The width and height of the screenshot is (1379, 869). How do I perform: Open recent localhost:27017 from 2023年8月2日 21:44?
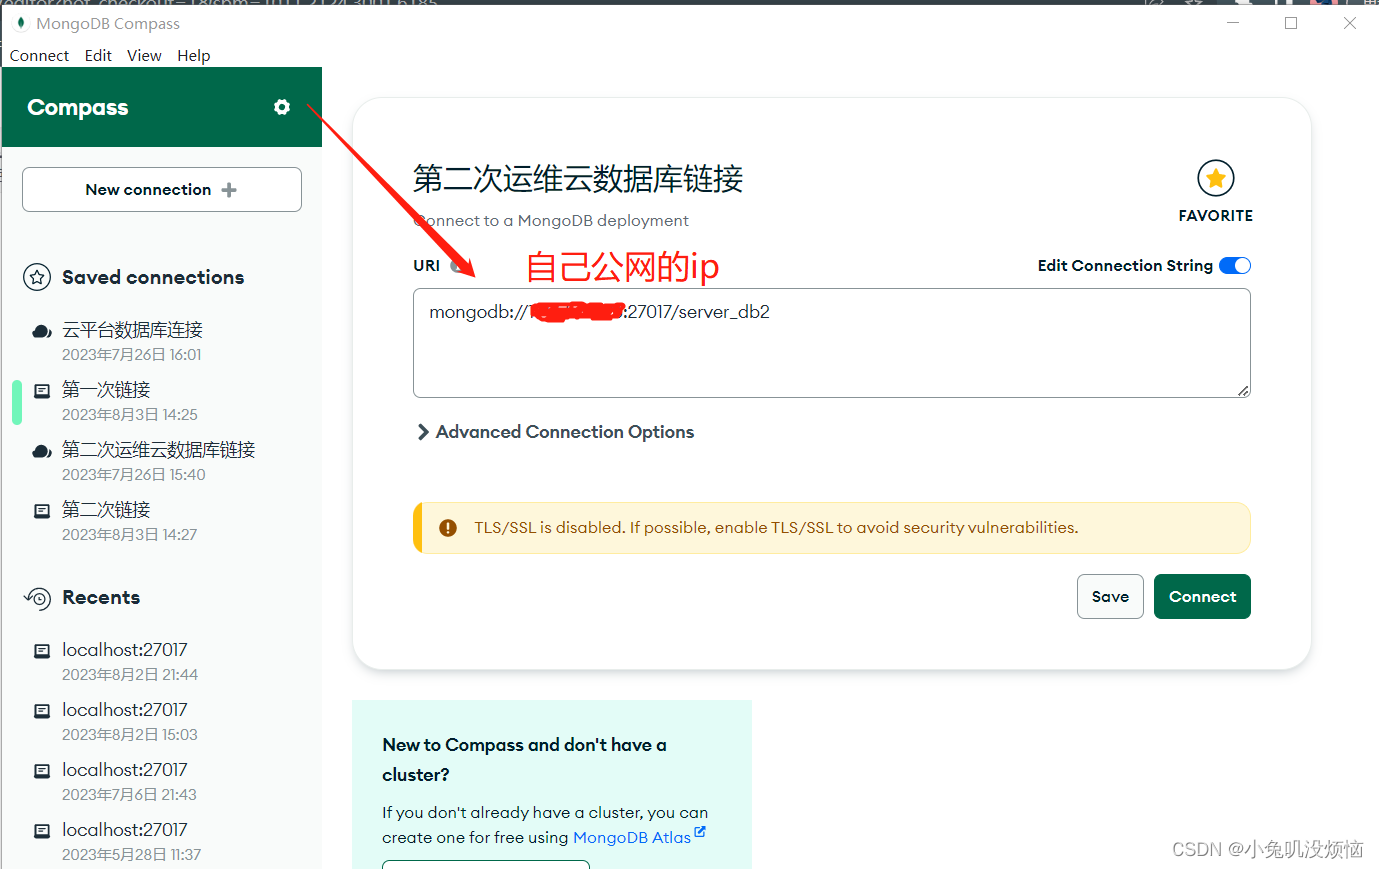tap(125, 650)
